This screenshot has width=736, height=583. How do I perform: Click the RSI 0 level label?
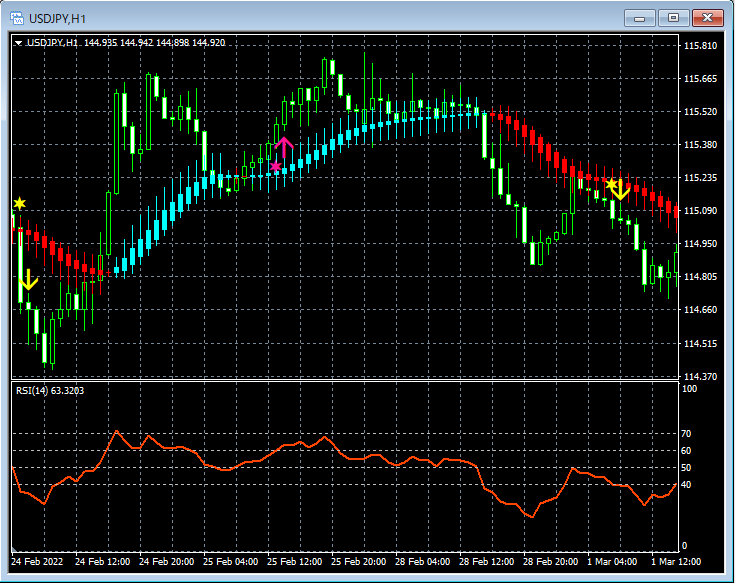pos(684,545)
